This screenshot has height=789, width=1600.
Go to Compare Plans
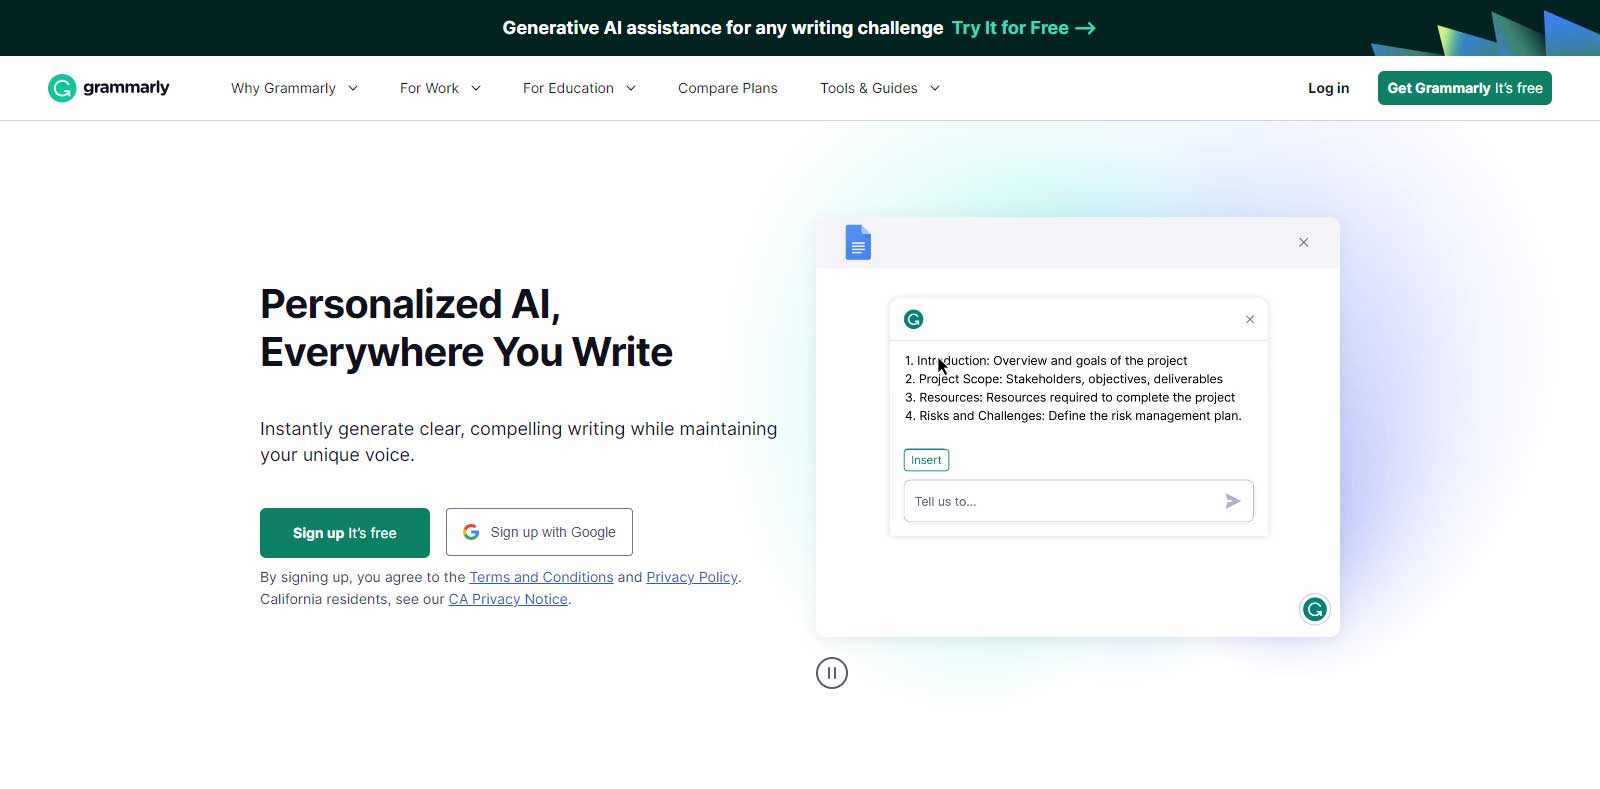pyautogui.click(x=728, y=88)
